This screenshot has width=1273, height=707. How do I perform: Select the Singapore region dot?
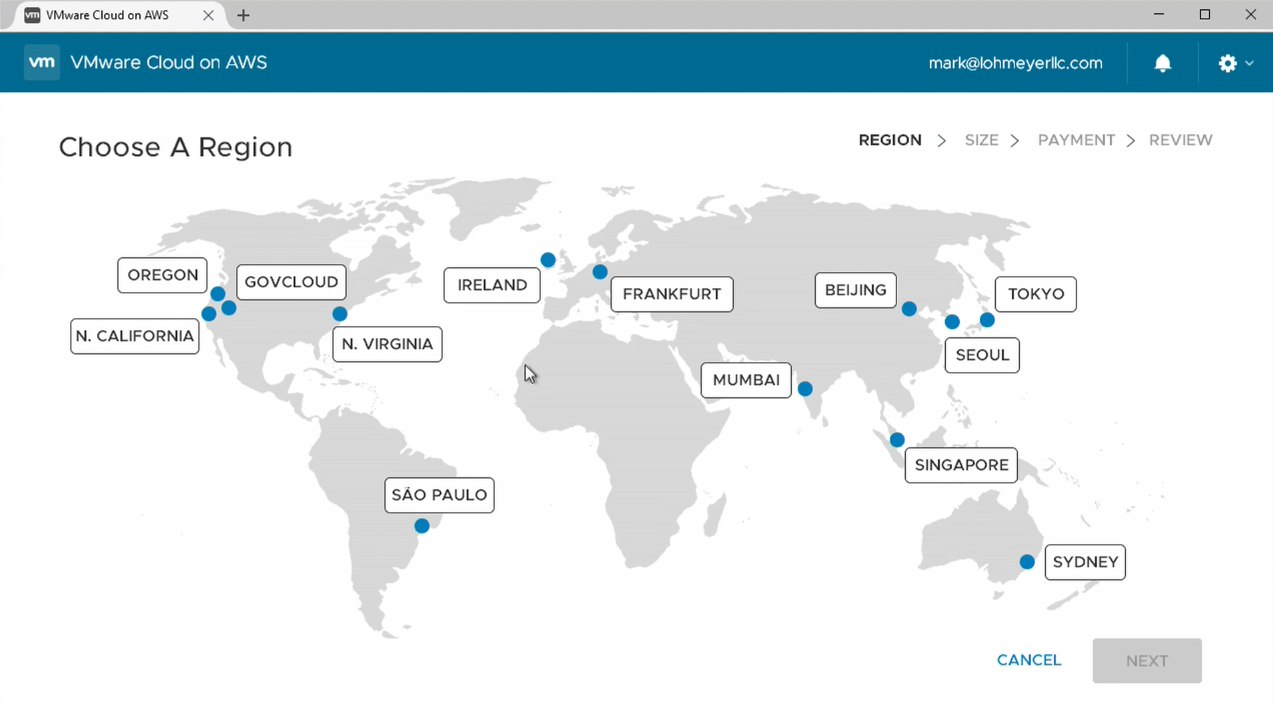[897, 440]
